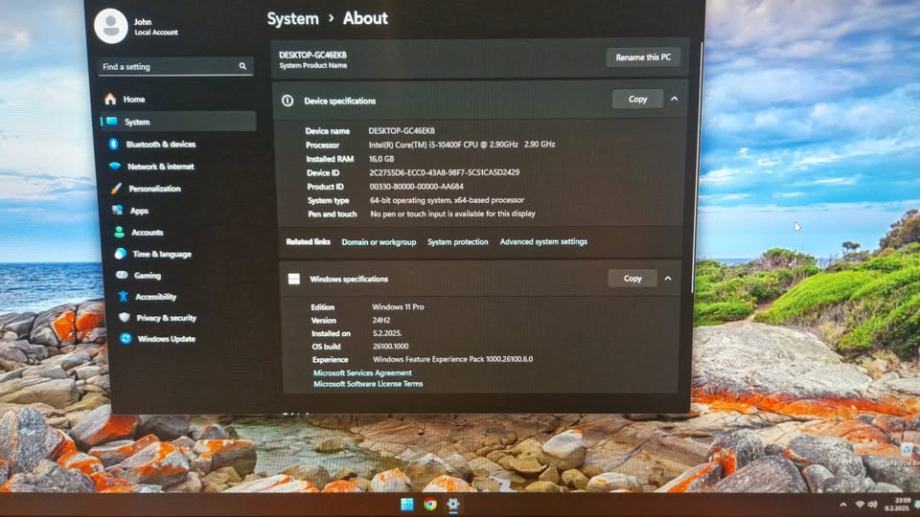Click DESKTOP-GC46EKB beside Device name
The height and width of the screenshot is (517, 920).
tap(401, 131)
